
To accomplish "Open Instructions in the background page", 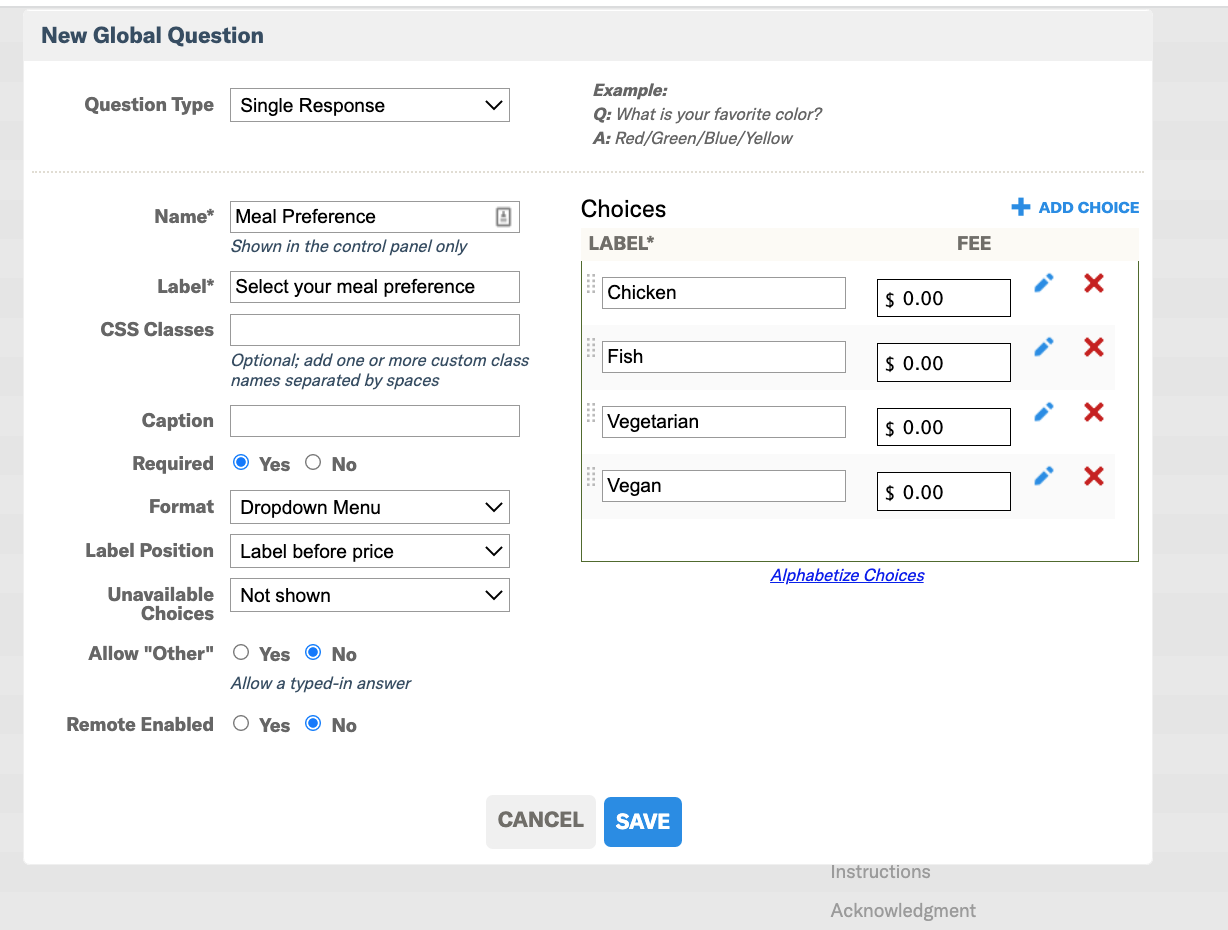I will (880, 872).
